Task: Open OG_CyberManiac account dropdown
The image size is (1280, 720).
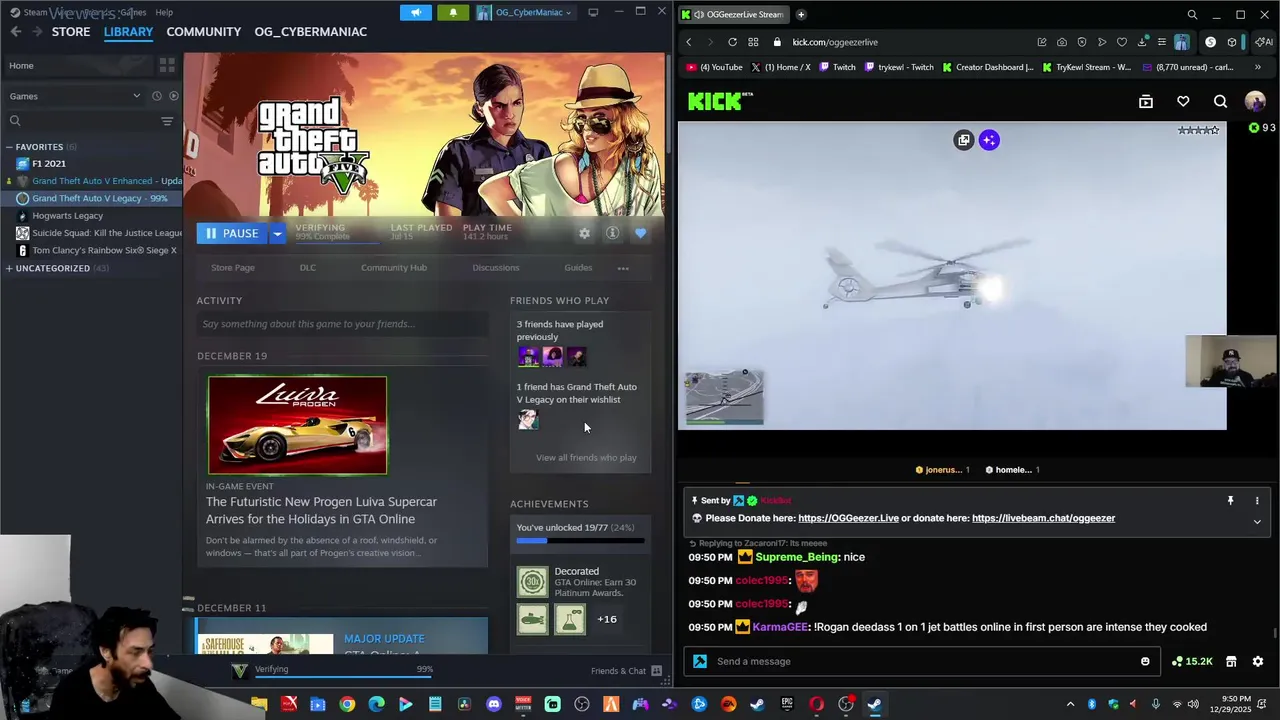Action: tap(525, 12)
